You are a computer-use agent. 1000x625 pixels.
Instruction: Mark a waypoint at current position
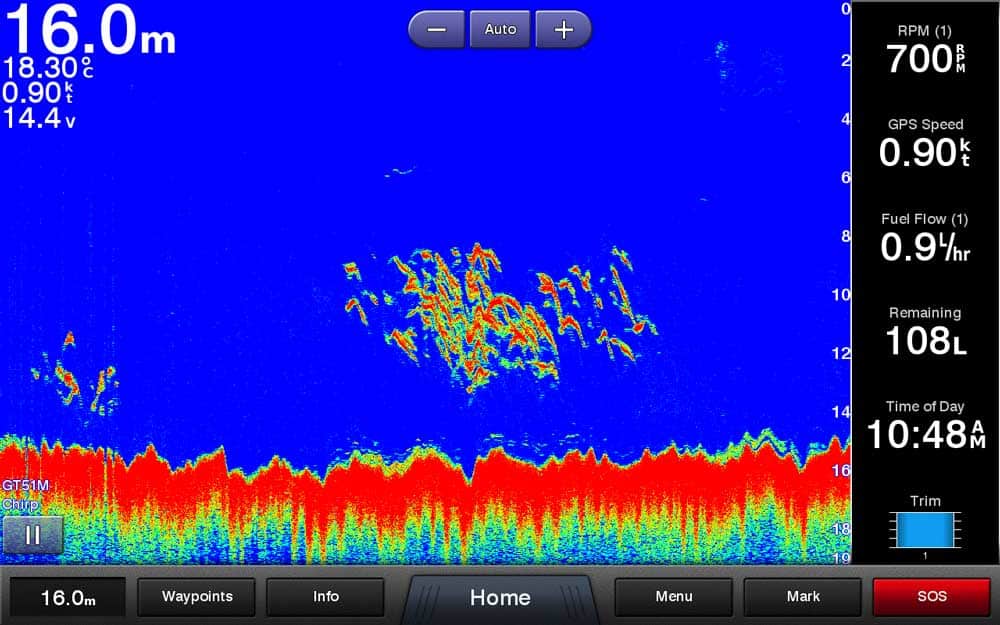pyautogui.click(x=803, y=597)
